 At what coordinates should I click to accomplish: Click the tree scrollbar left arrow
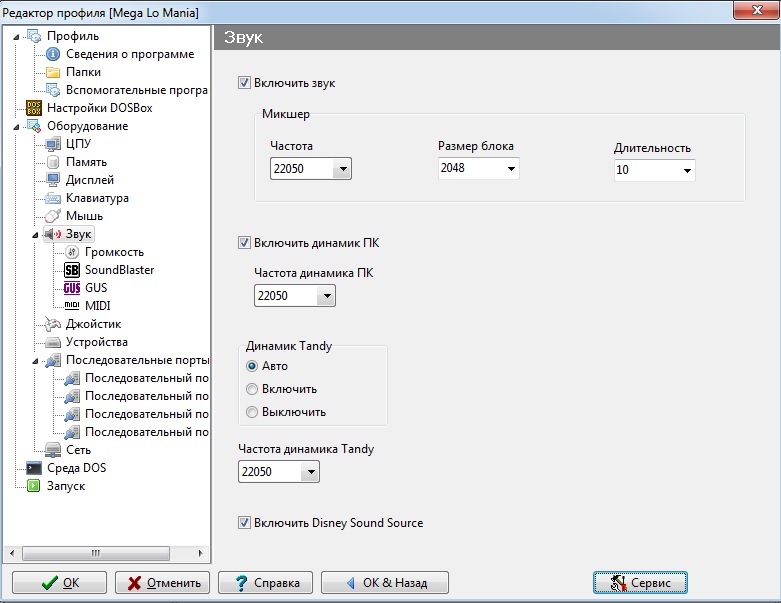coord(12,553)
